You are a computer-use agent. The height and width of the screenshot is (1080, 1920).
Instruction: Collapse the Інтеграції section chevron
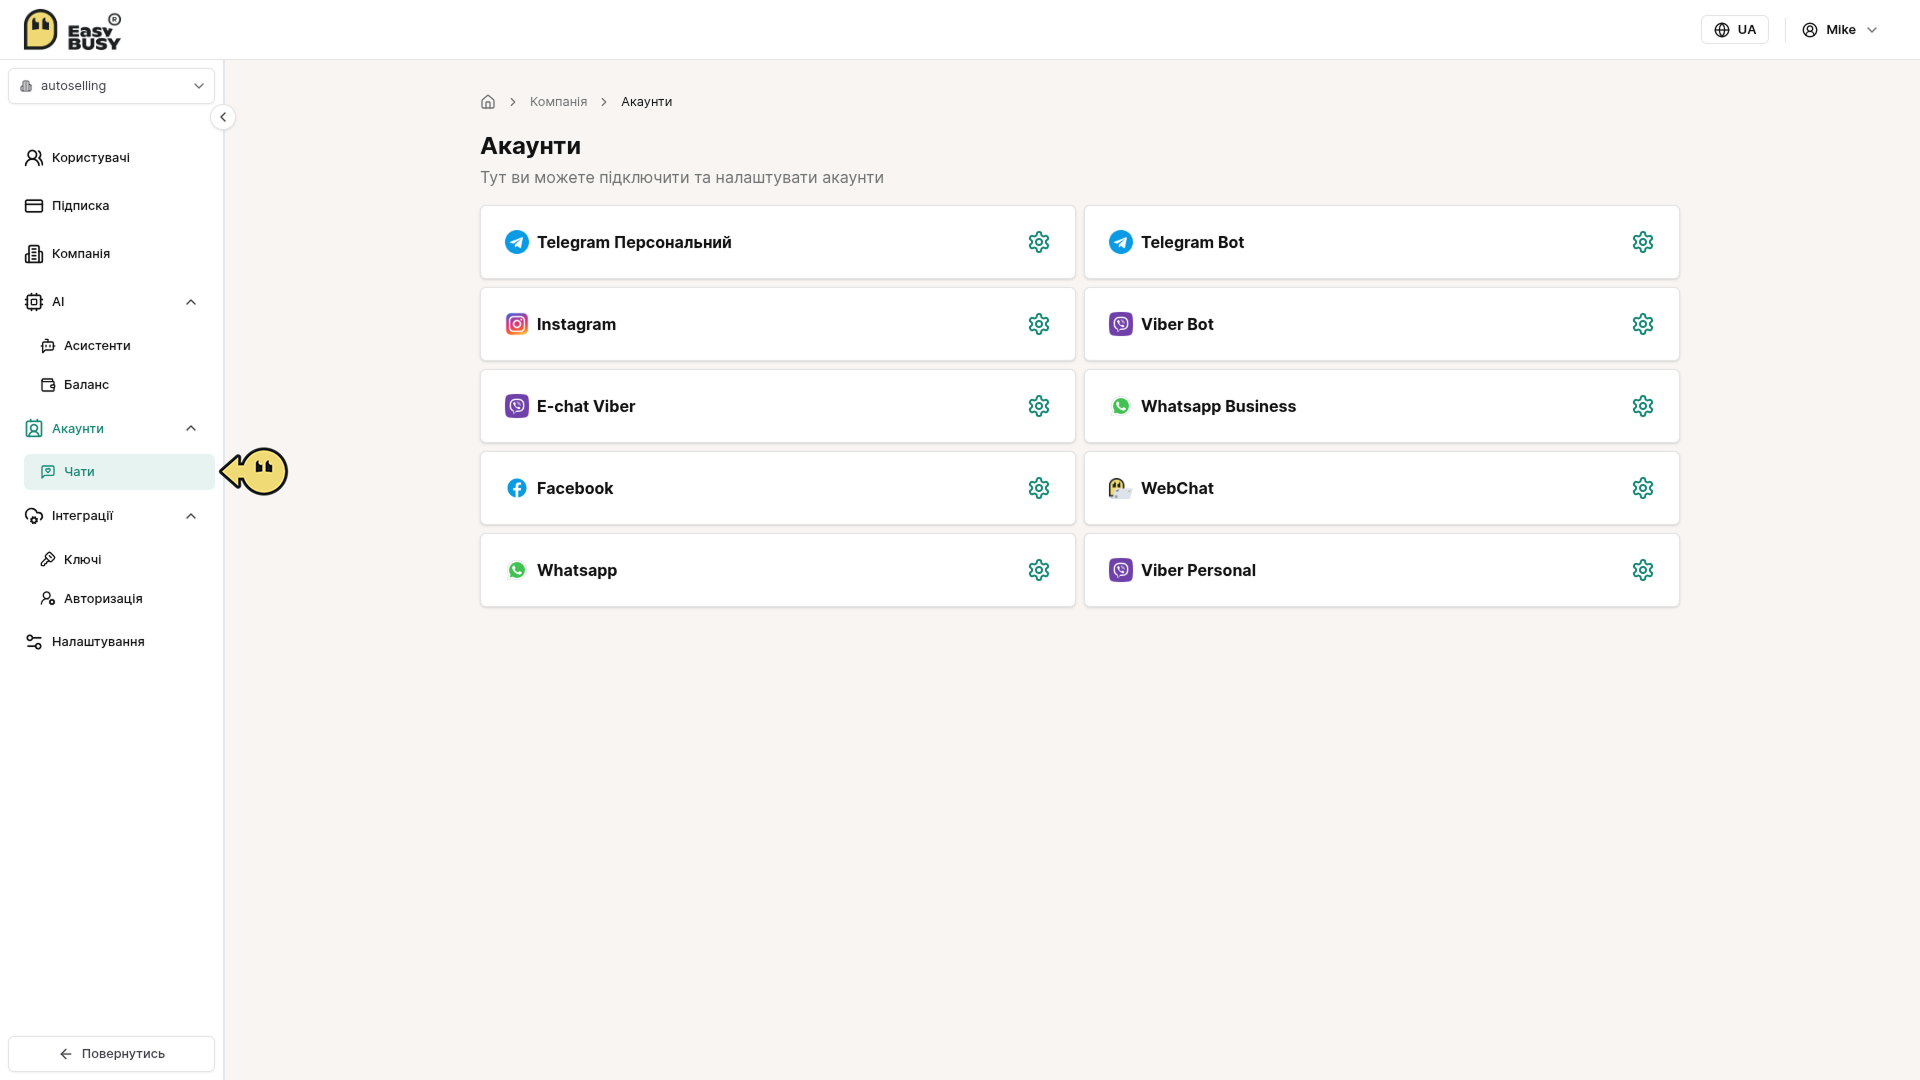coord(191,516)
